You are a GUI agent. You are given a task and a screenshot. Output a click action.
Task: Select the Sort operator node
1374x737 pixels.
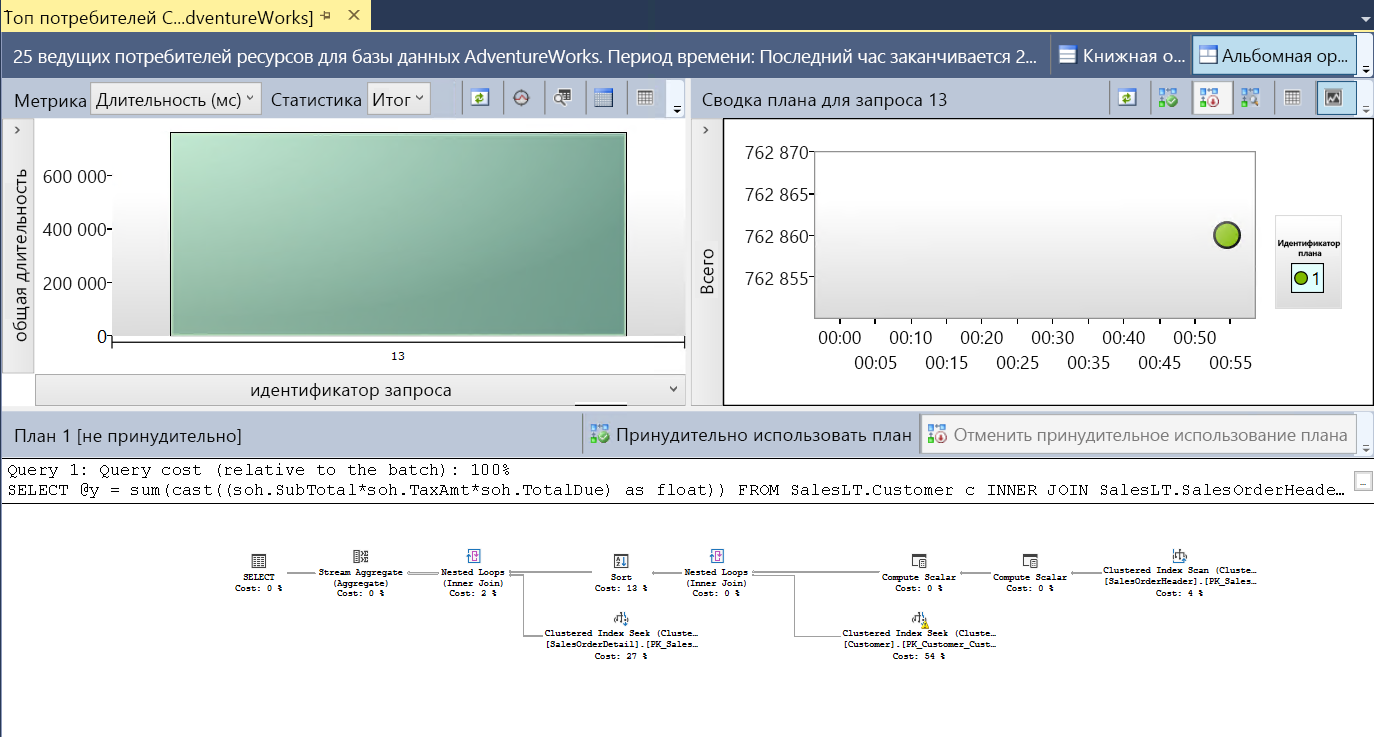pos(620,575)
